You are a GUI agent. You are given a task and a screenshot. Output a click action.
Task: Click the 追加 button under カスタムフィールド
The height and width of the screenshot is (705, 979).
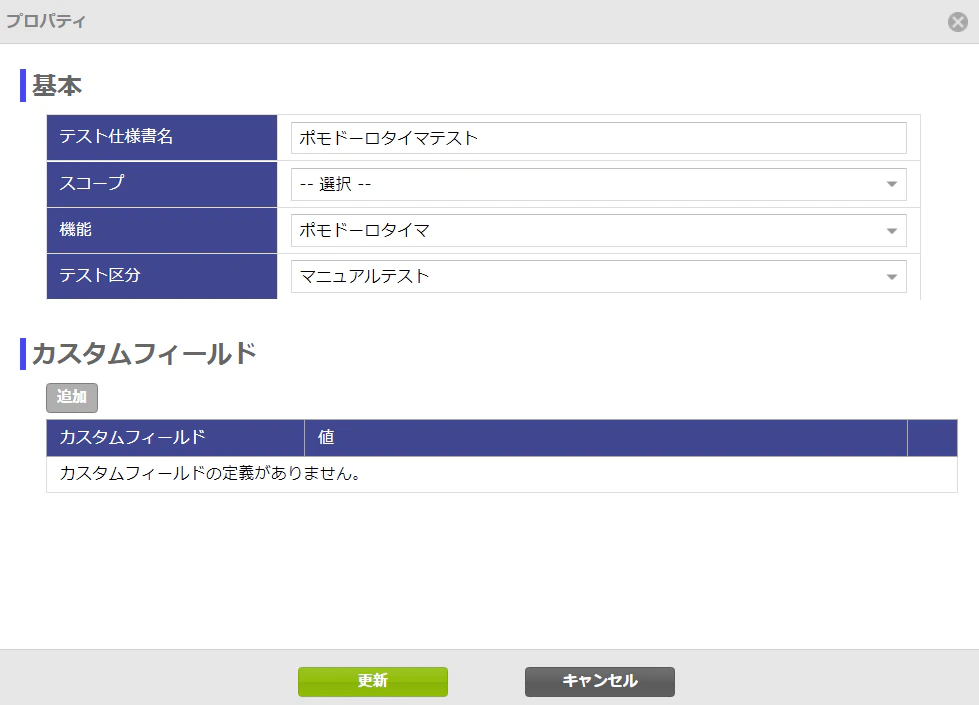tap(72, 398)
